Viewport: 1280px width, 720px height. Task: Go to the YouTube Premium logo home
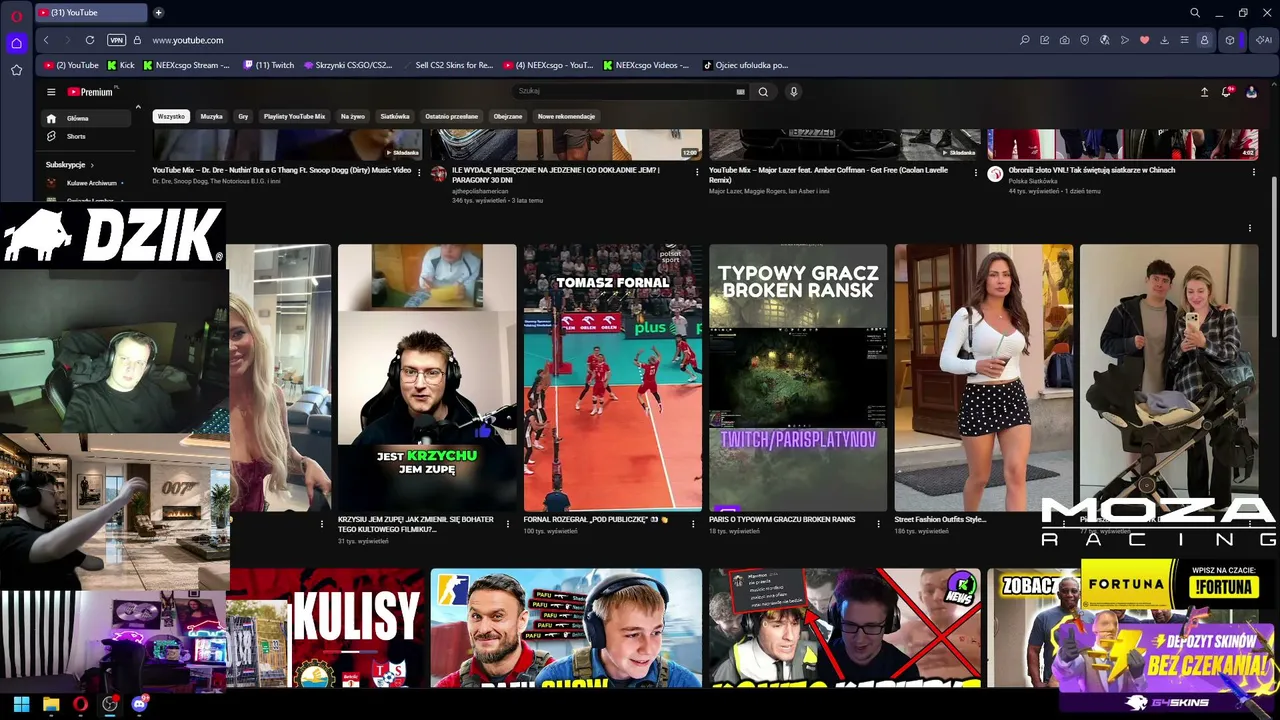coord(92,92)
